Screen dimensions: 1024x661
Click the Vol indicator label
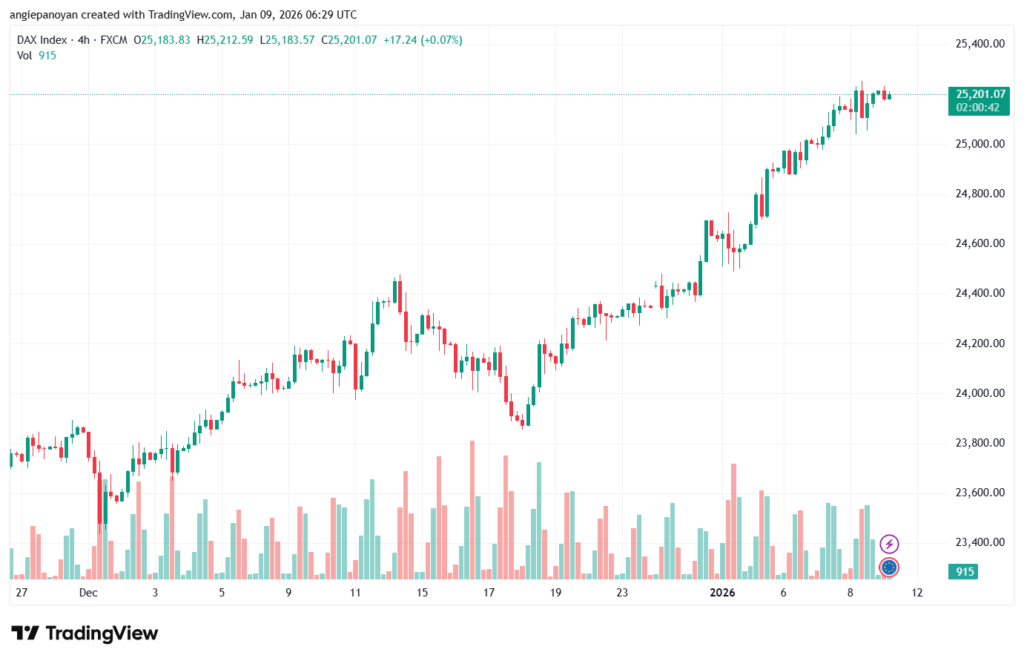click(25, 55)
